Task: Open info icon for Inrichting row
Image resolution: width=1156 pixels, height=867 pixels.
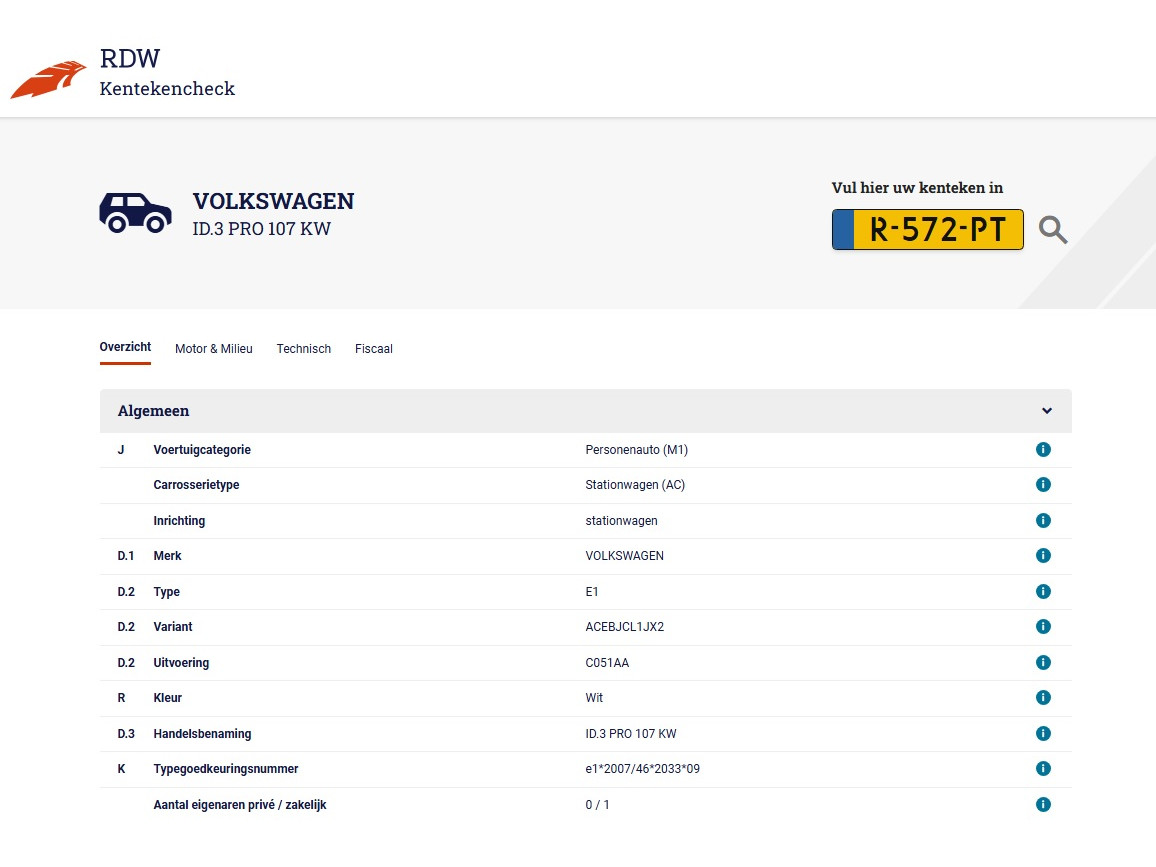Action: pos(1043,520)
